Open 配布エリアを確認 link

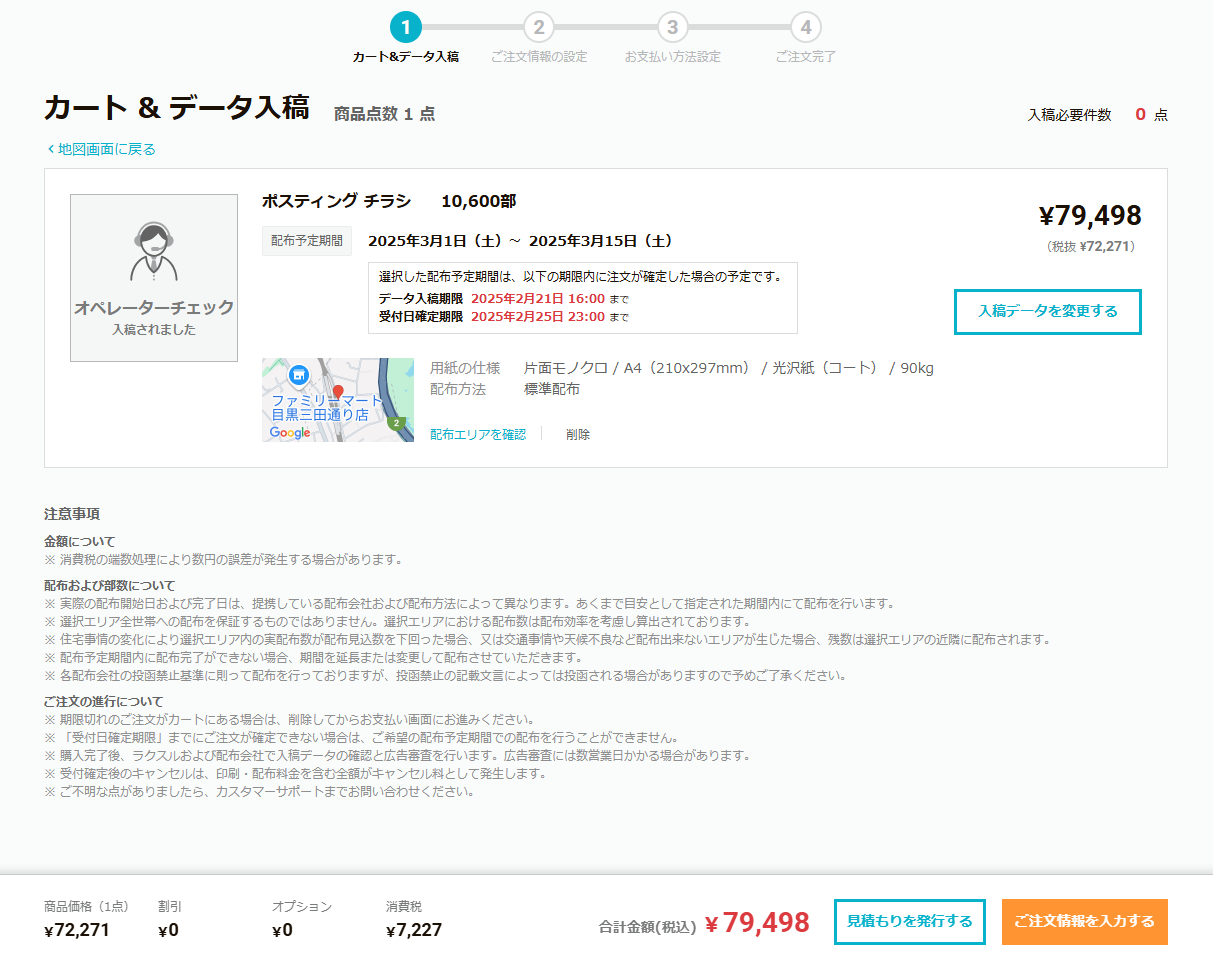point(478,434)
